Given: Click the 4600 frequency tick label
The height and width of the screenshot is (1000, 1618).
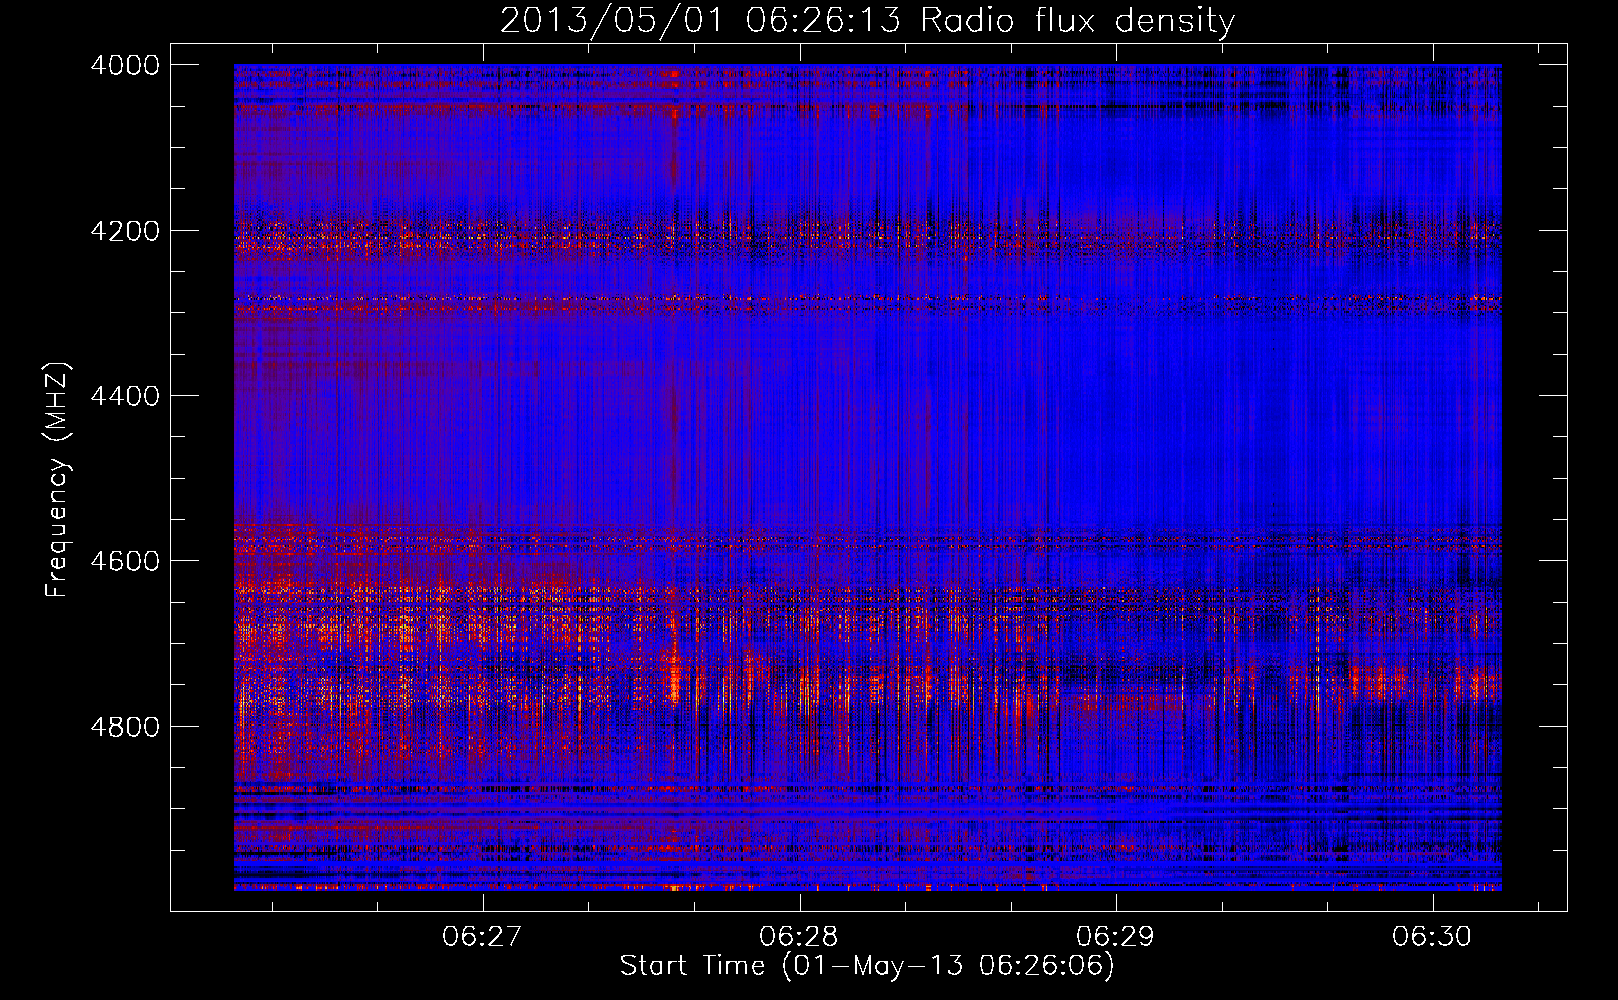Looking at the screenshot, I should click(x=125, y=561).
